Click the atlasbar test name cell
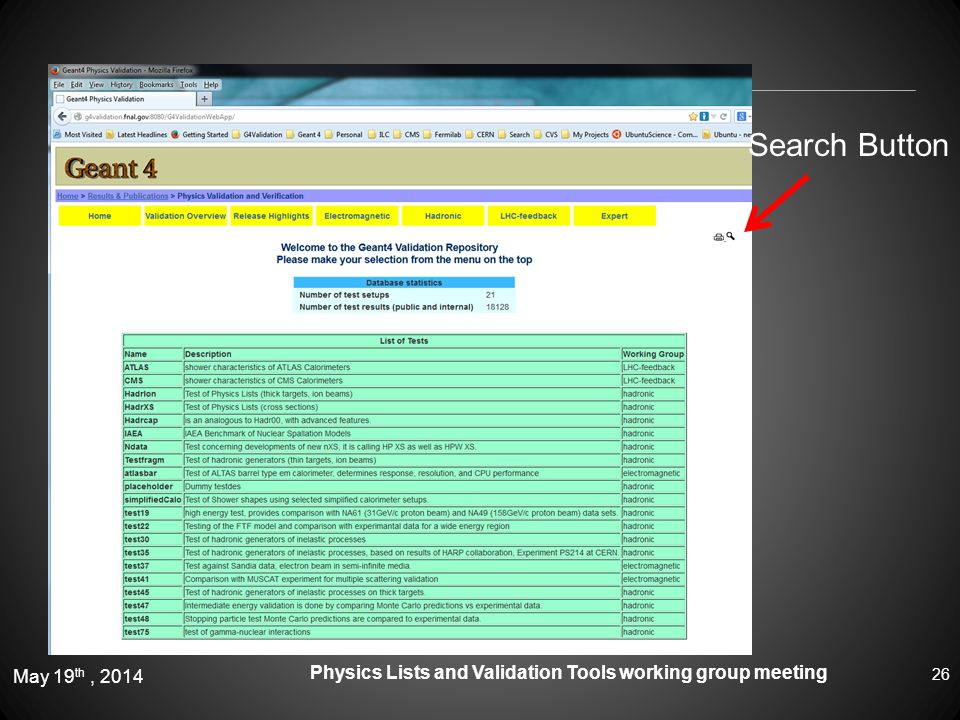The width and height of the screenshot is (960, 720). click(x=153, y=473)
